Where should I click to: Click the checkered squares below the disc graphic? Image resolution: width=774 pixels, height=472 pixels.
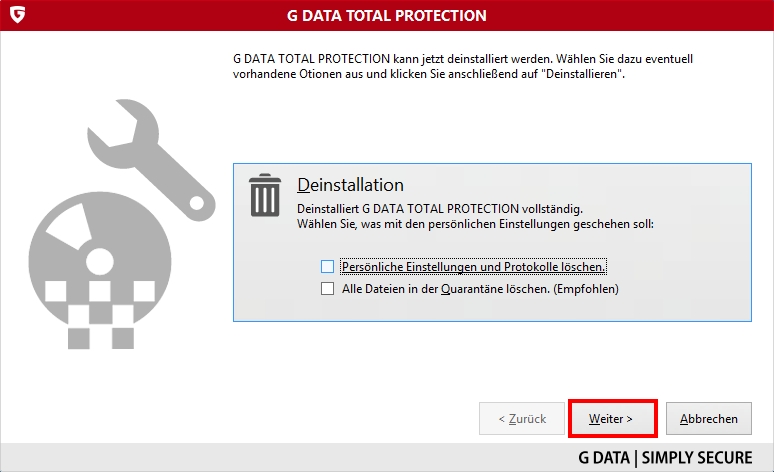coord(100,315)
